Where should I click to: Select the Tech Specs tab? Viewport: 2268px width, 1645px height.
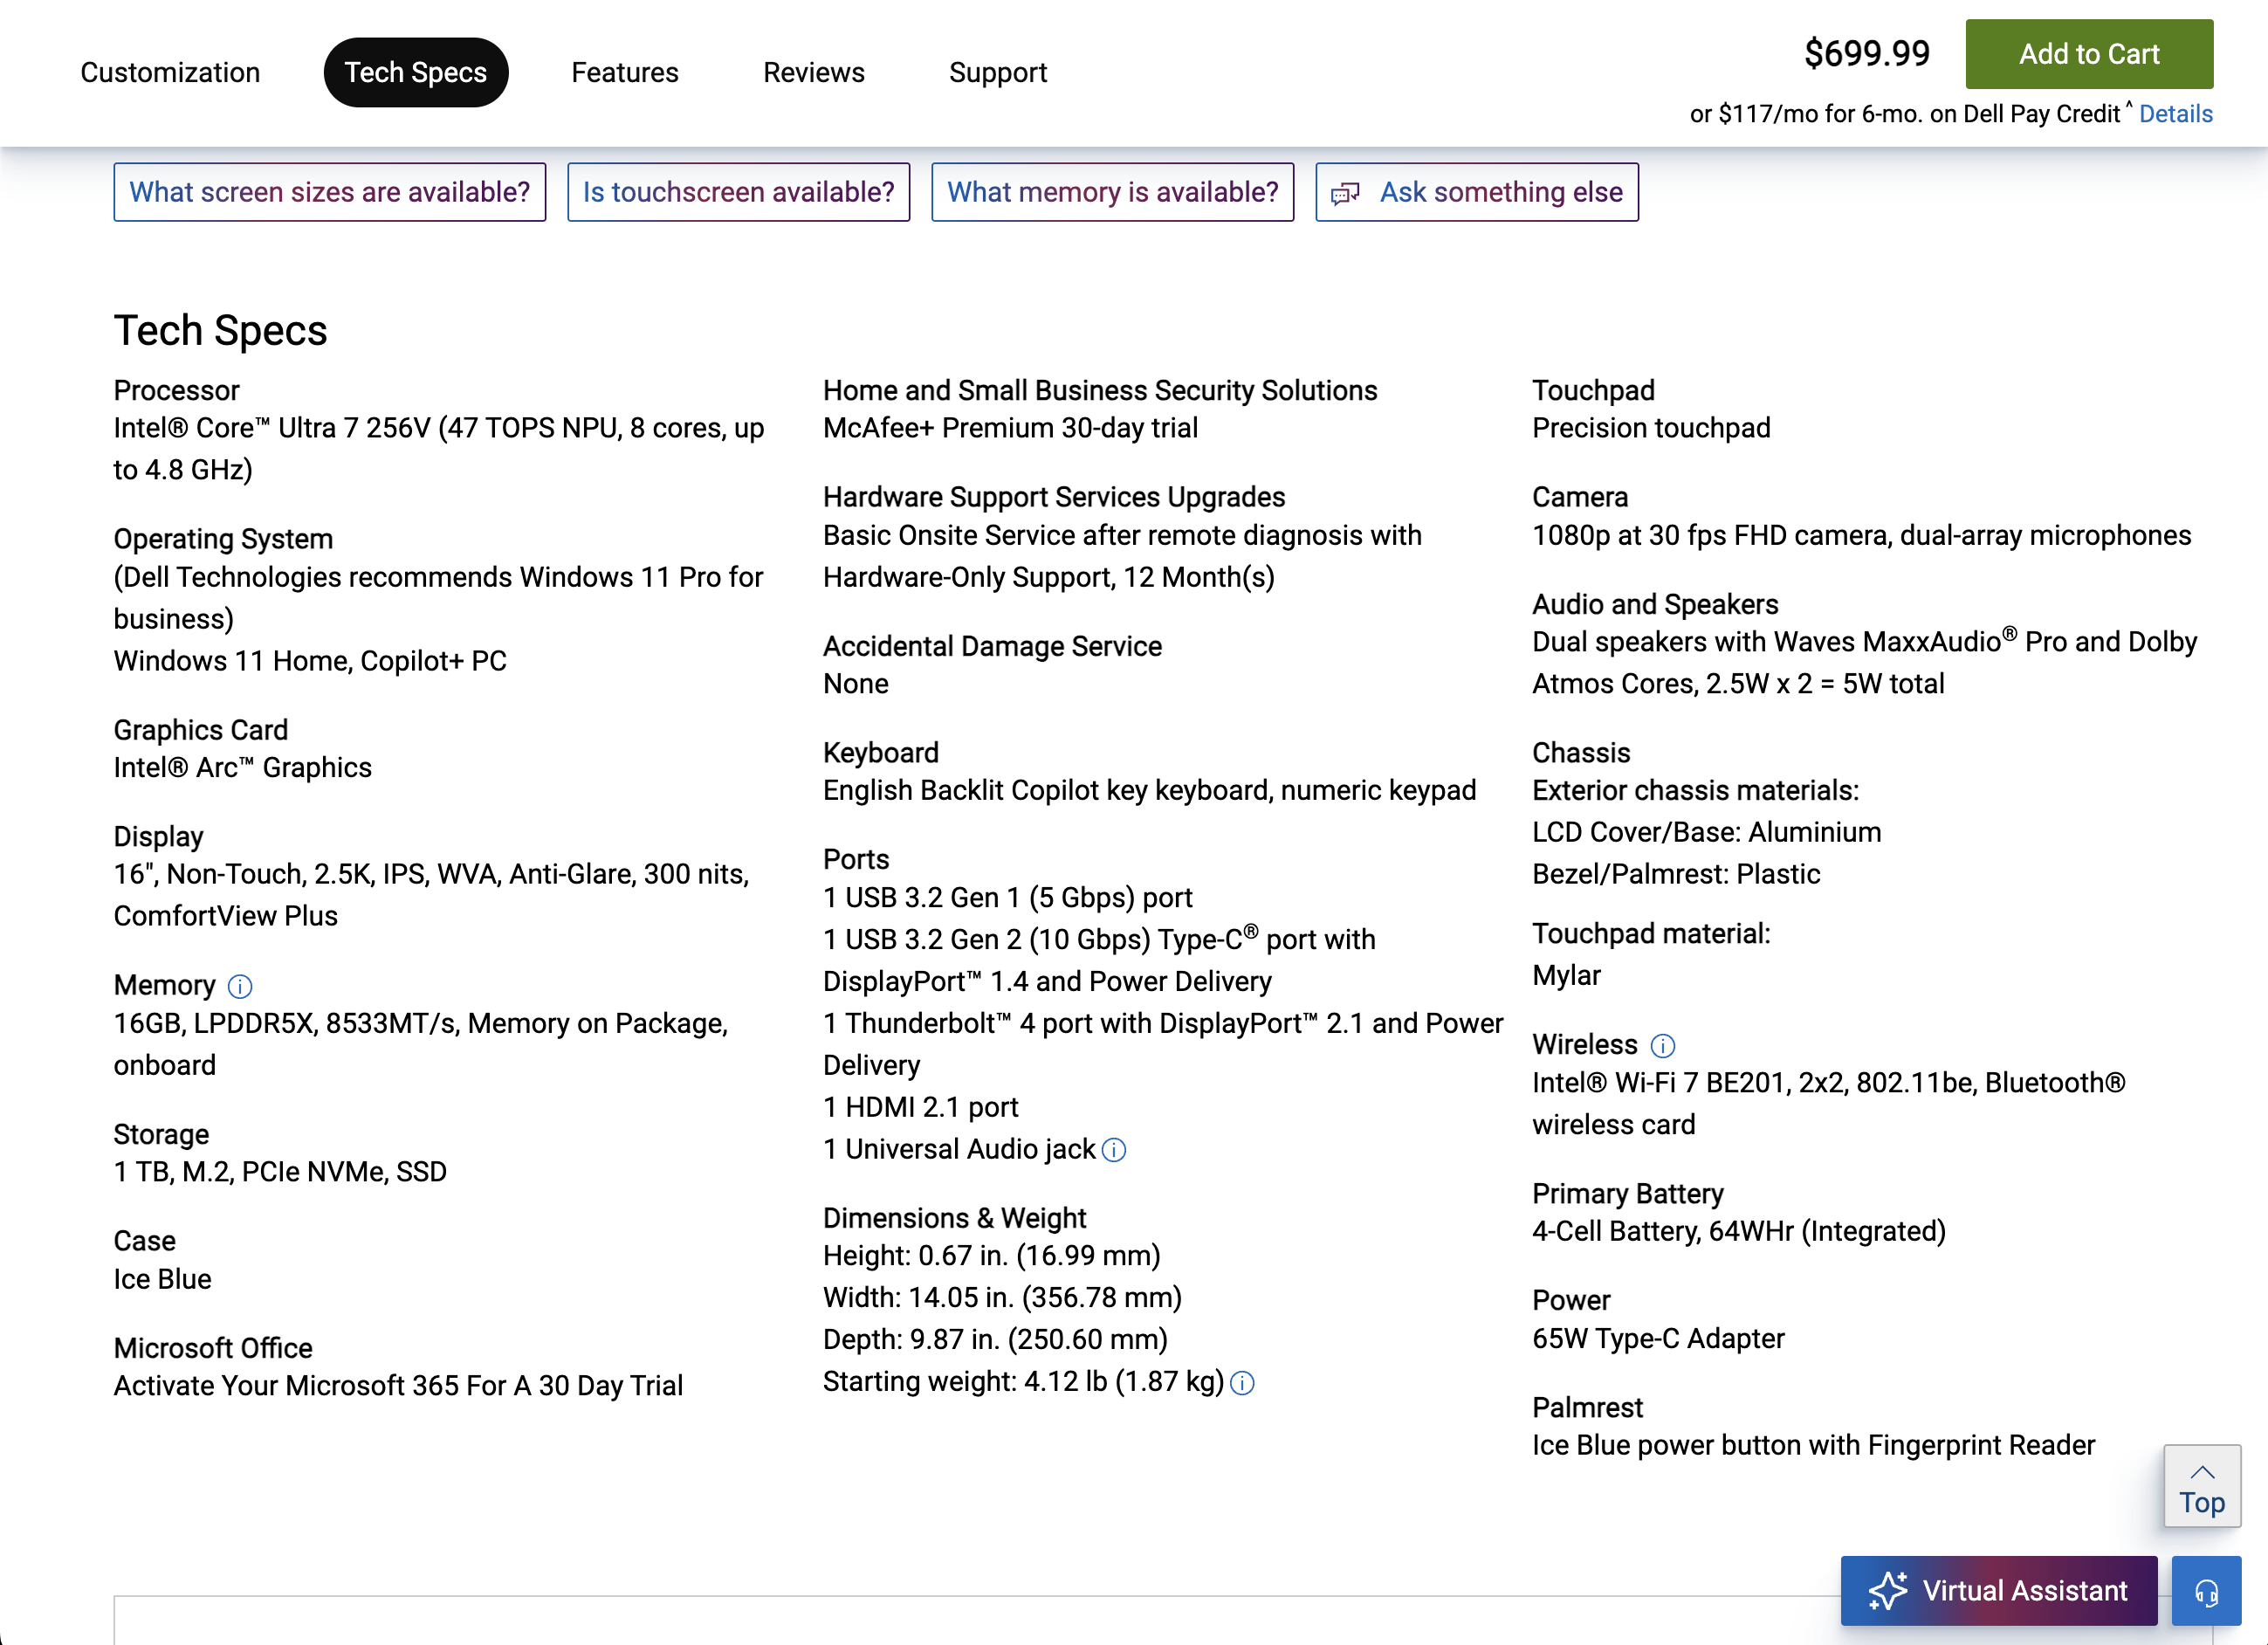tap(415, 71)
